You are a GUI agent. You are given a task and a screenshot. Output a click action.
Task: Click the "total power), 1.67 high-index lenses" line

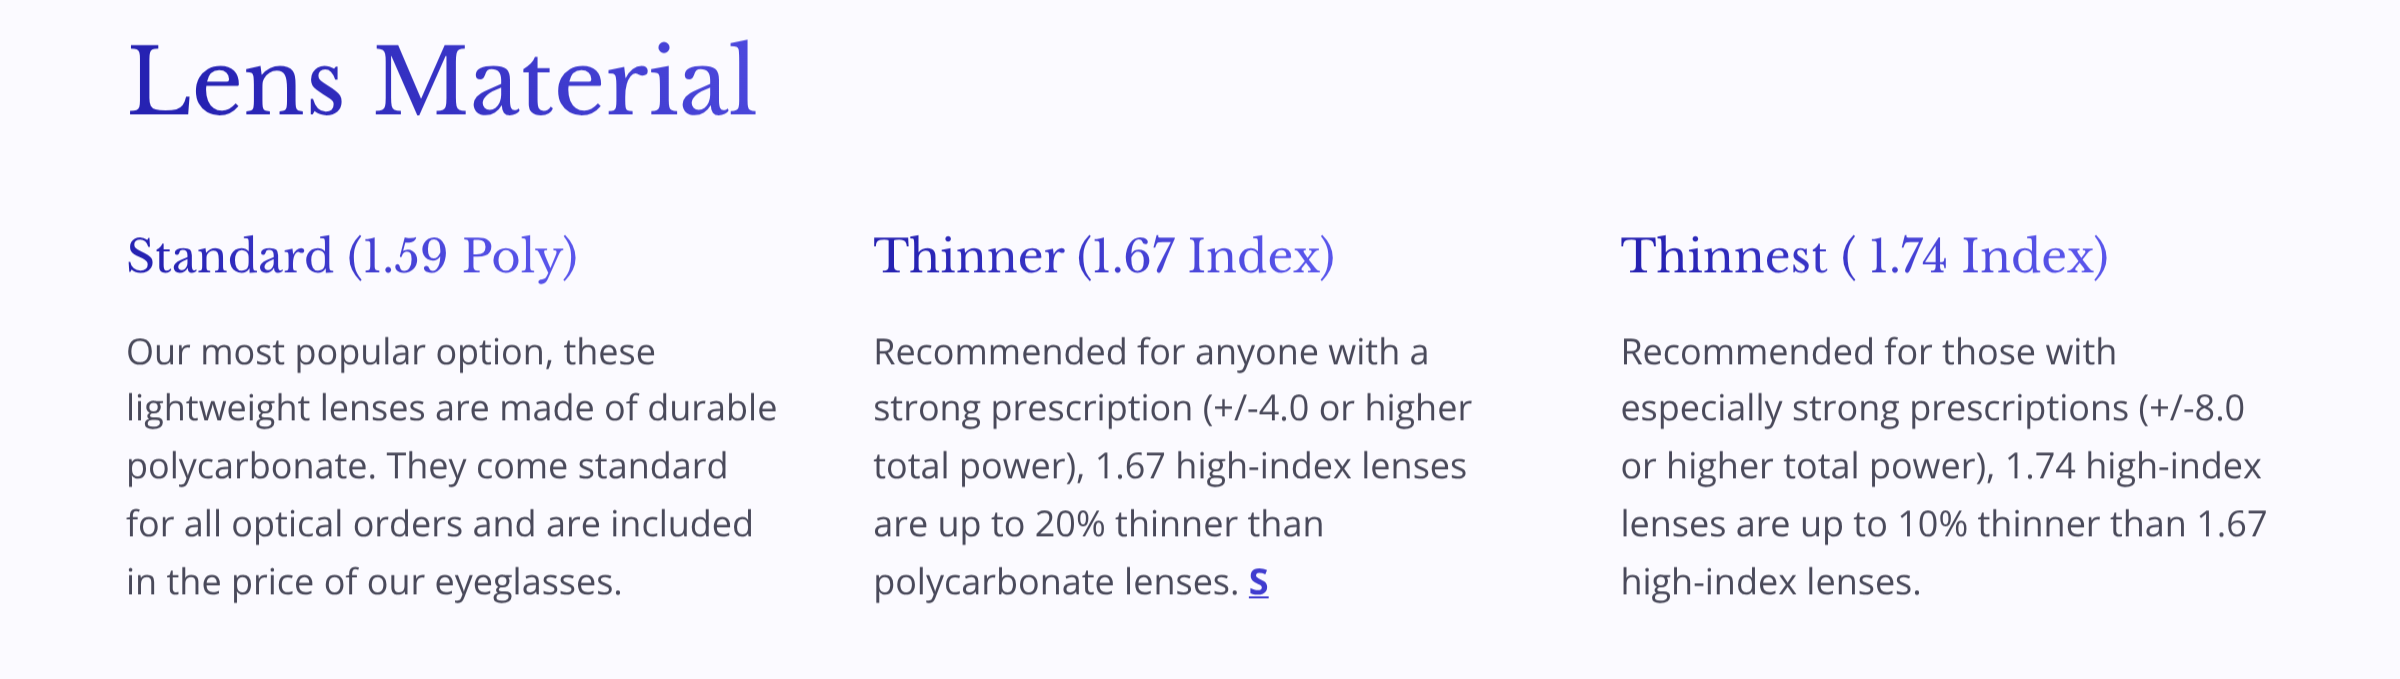pos(1169,467)
